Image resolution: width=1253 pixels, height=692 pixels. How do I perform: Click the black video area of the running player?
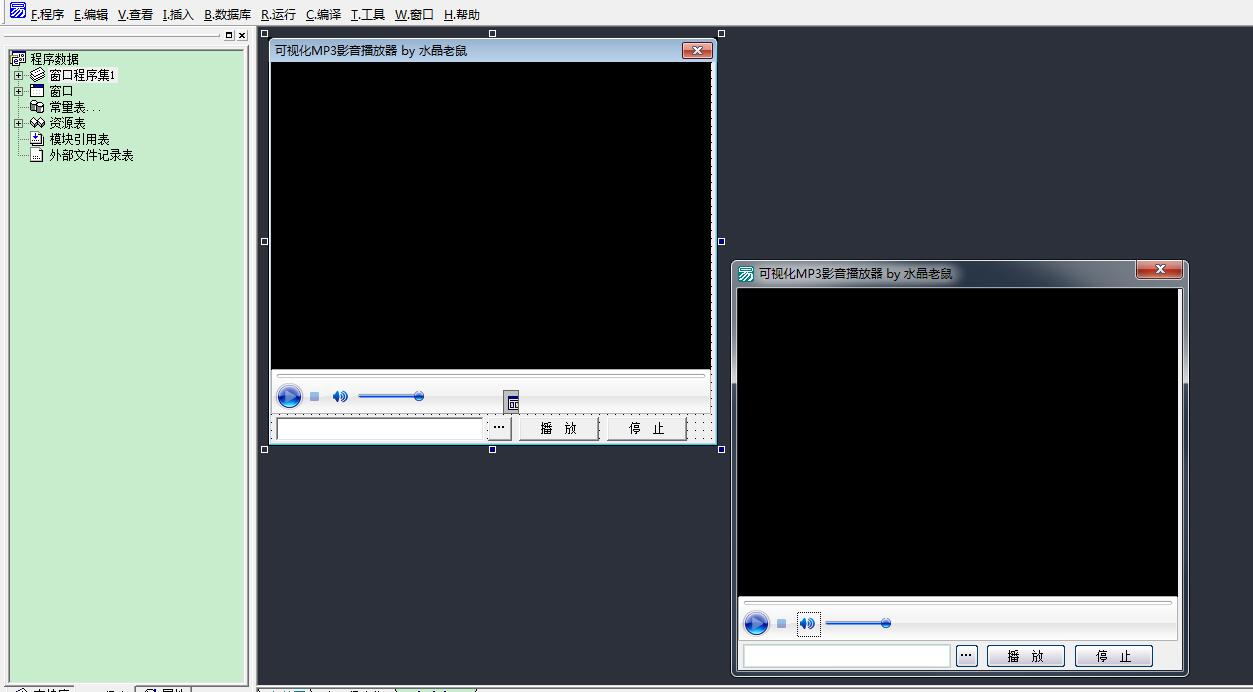(957, 442)
